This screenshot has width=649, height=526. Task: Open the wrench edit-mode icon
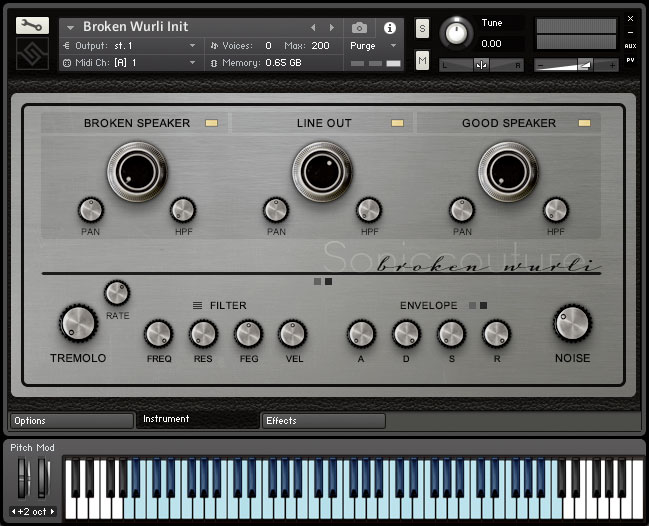point(32,26)
